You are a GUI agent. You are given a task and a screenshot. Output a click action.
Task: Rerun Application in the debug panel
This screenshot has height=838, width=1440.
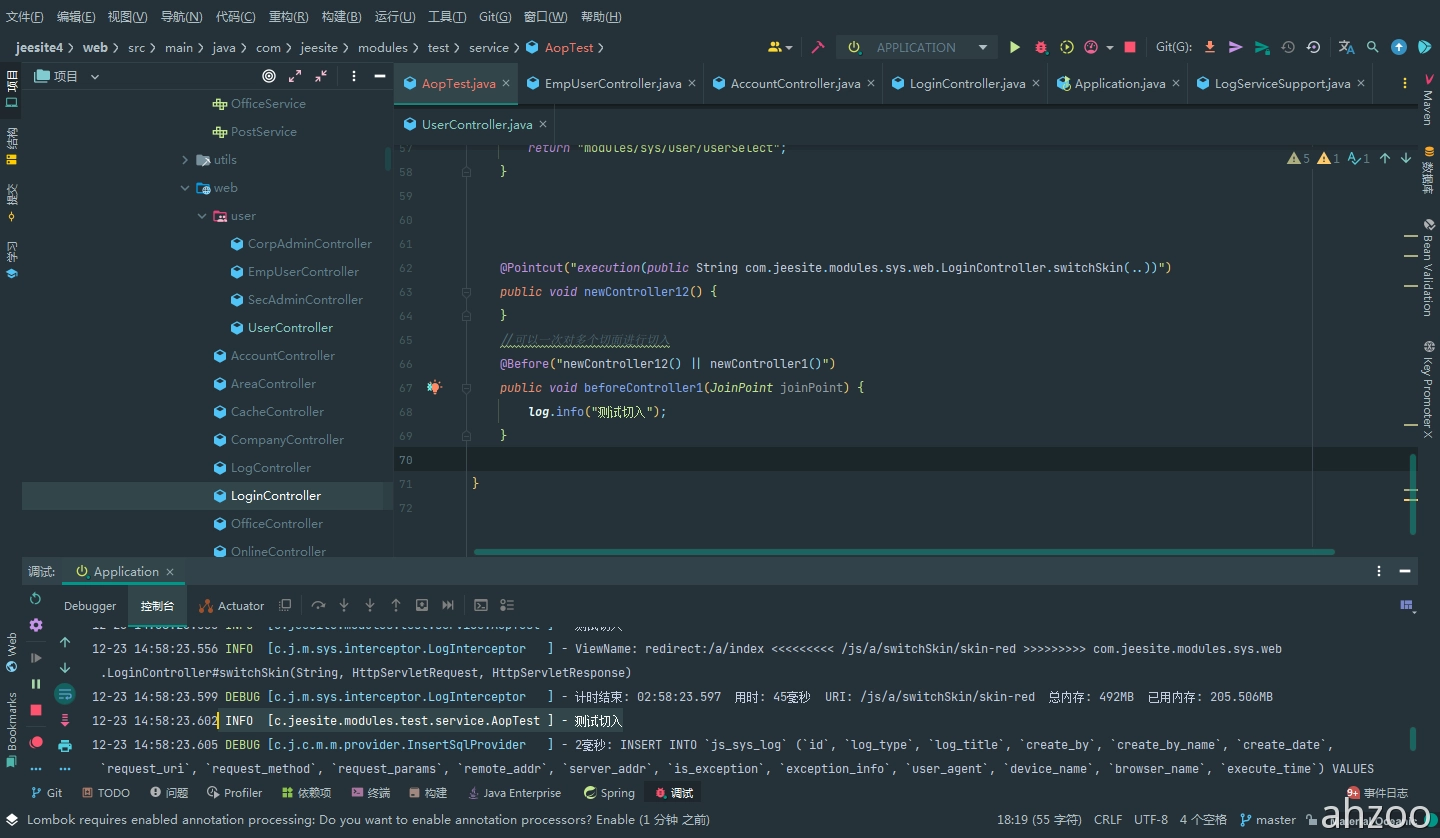tap(36, 599)
